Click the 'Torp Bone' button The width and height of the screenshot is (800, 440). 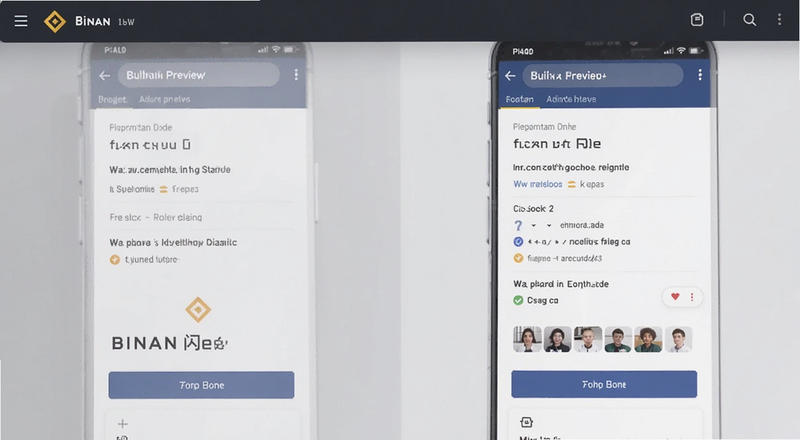(202, 385)
